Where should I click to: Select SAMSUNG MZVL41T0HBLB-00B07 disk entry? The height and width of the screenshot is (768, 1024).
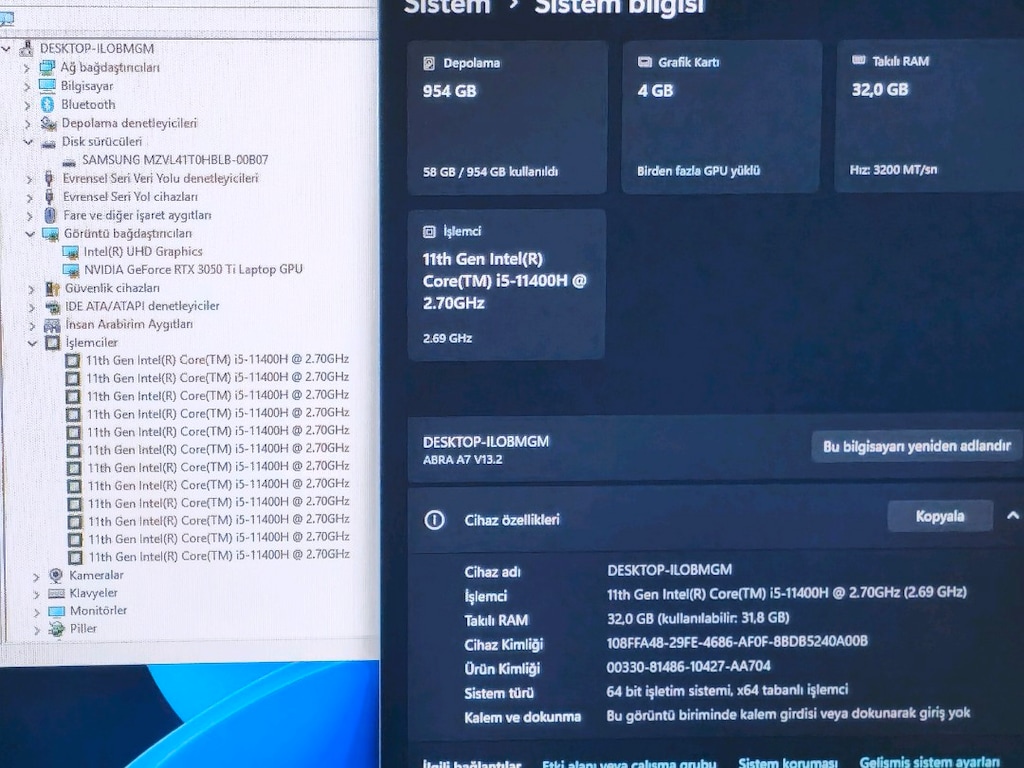(175, 160)
